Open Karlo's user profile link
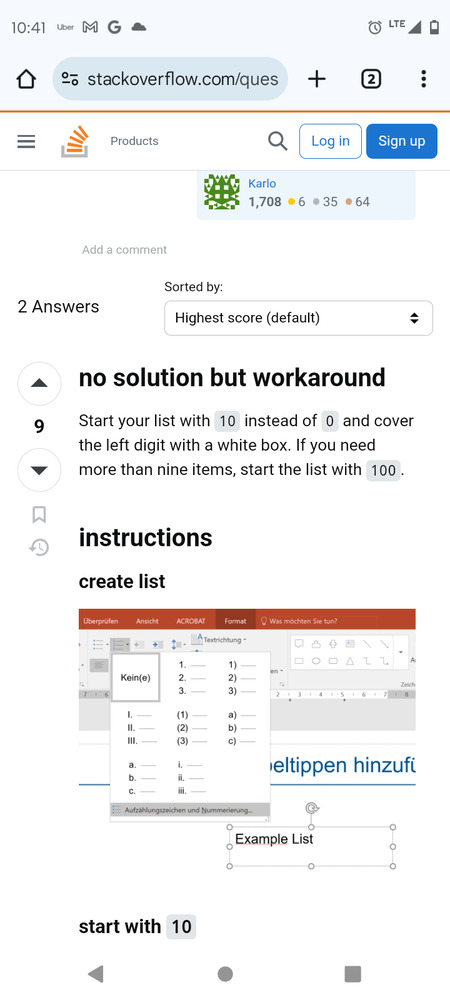The image size is (450, 1000). tap(262, 184)
